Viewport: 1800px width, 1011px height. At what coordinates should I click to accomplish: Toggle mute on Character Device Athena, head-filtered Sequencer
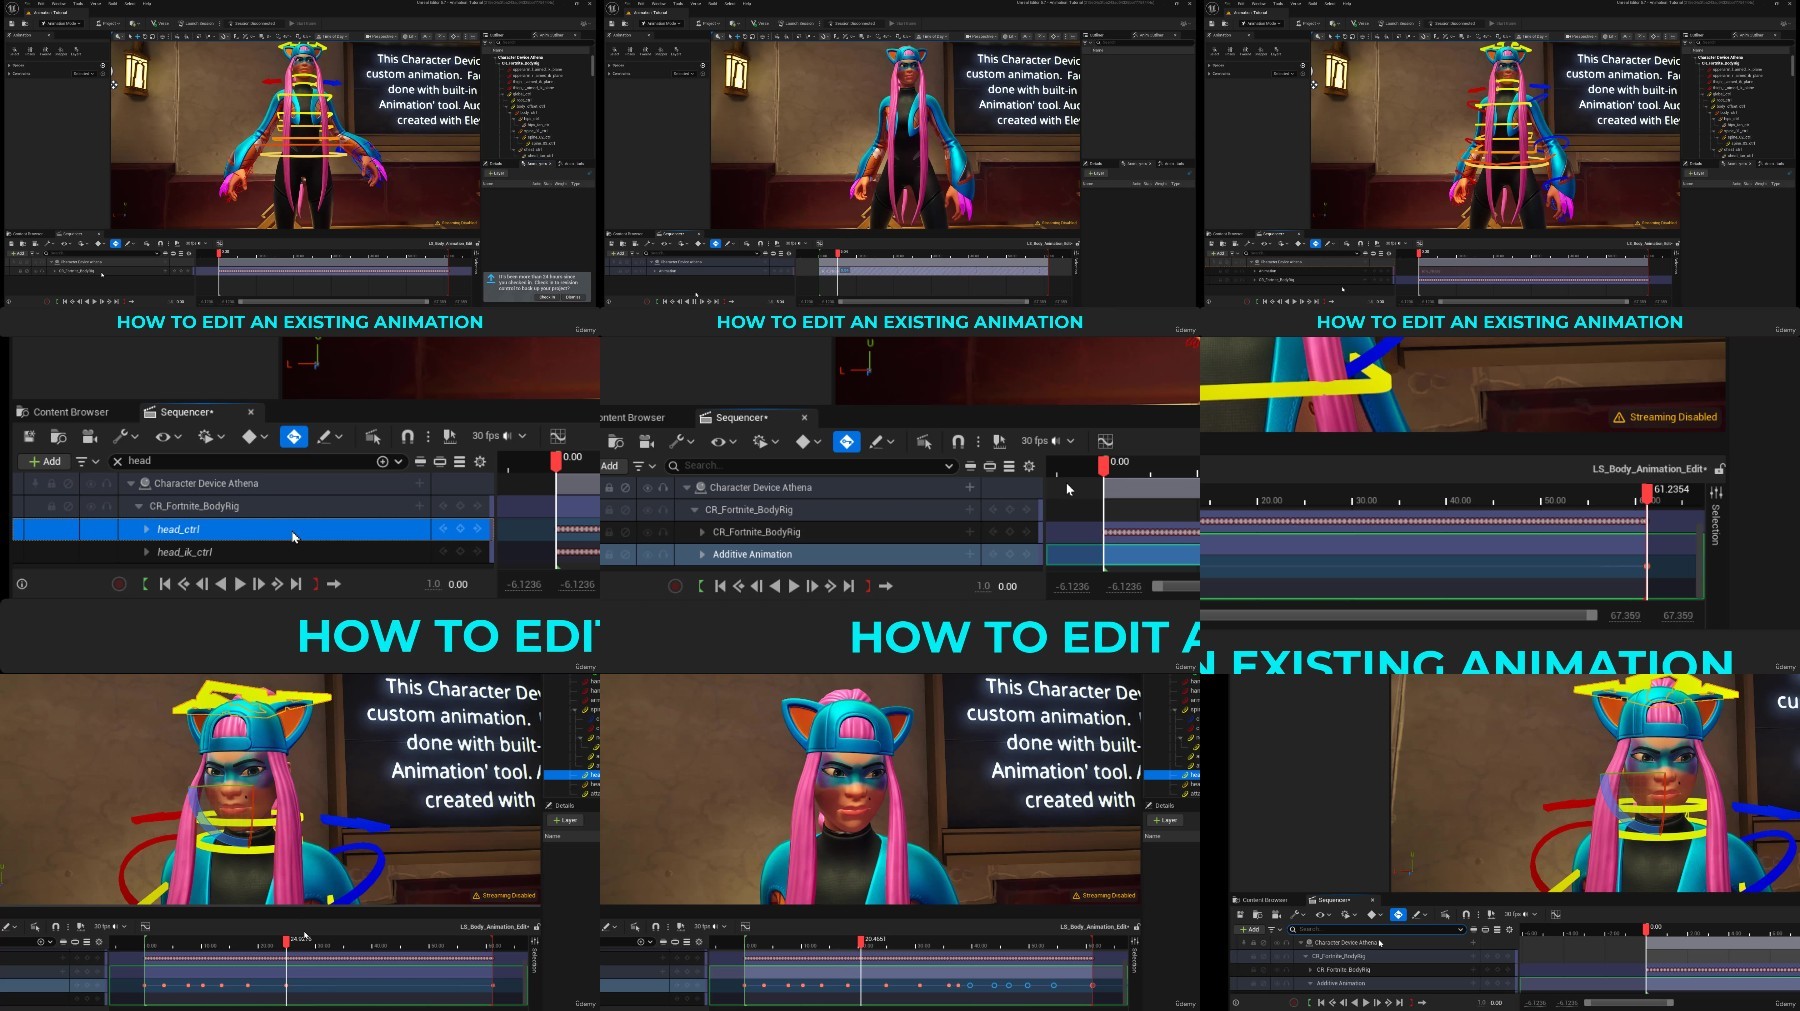68,483
